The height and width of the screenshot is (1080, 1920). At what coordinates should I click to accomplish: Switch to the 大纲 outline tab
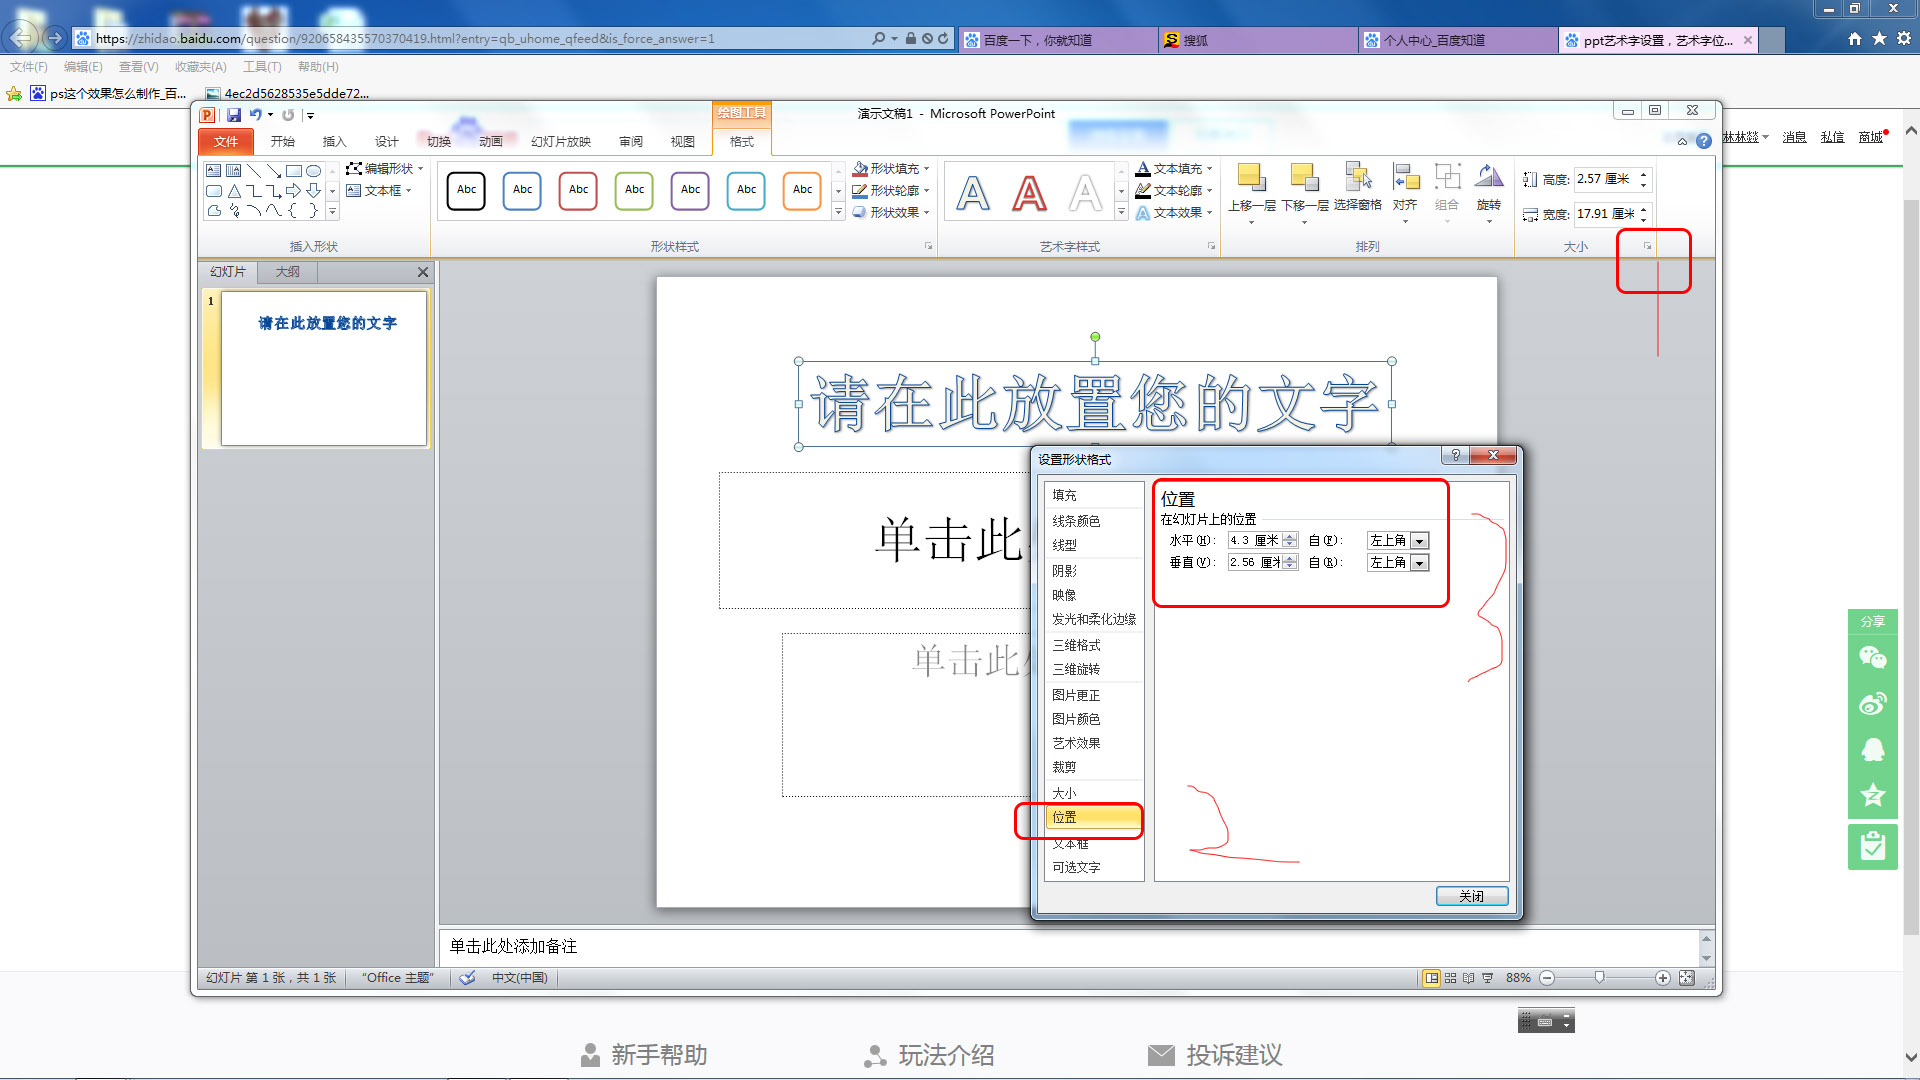click(x=286, y=271)
